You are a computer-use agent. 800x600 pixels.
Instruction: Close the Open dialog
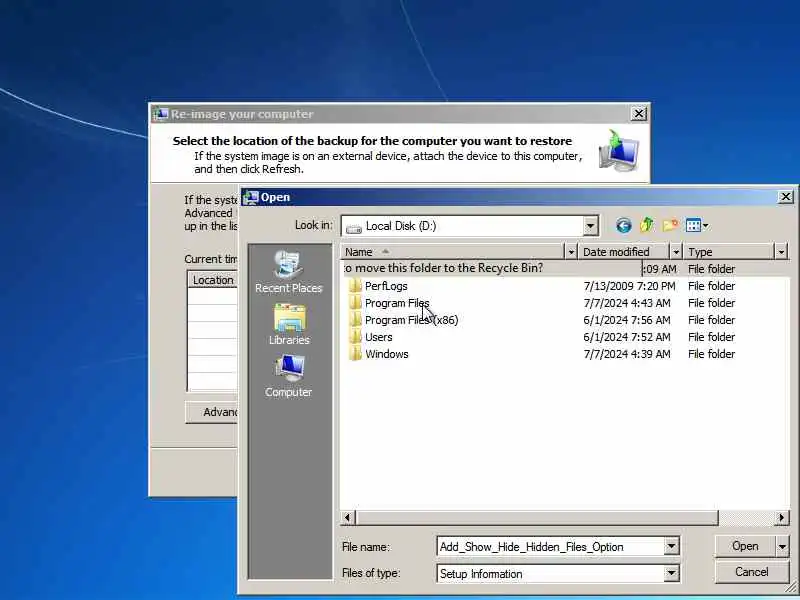(x=786, y=197)
